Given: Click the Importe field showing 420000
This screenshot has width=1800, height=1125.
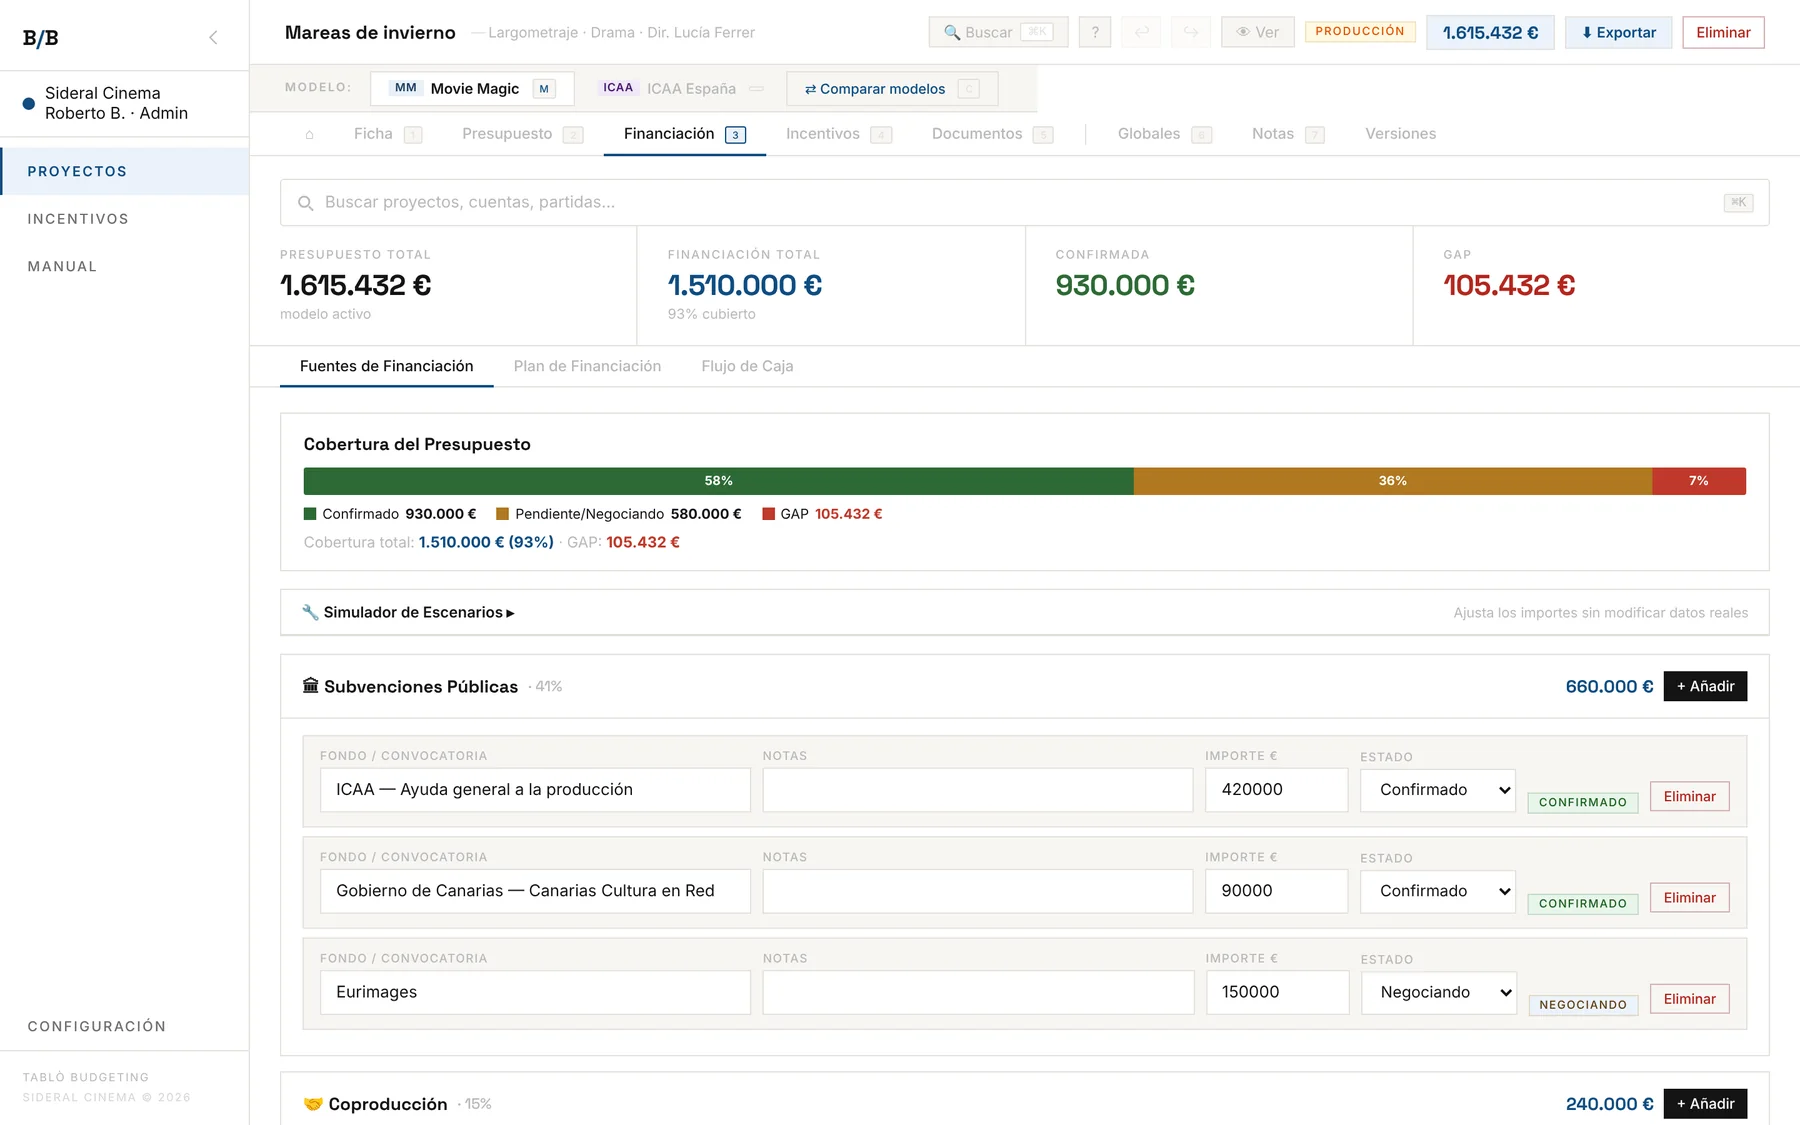Looking at the screenshot, I should pos(1276,790).
